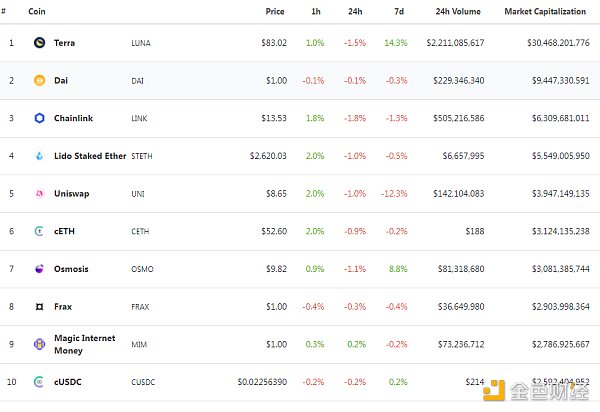Click the Chainlink hexagon logo icon
Image resolution: width=600 pixels, height=412 pixels.
[x=40, y=118]
